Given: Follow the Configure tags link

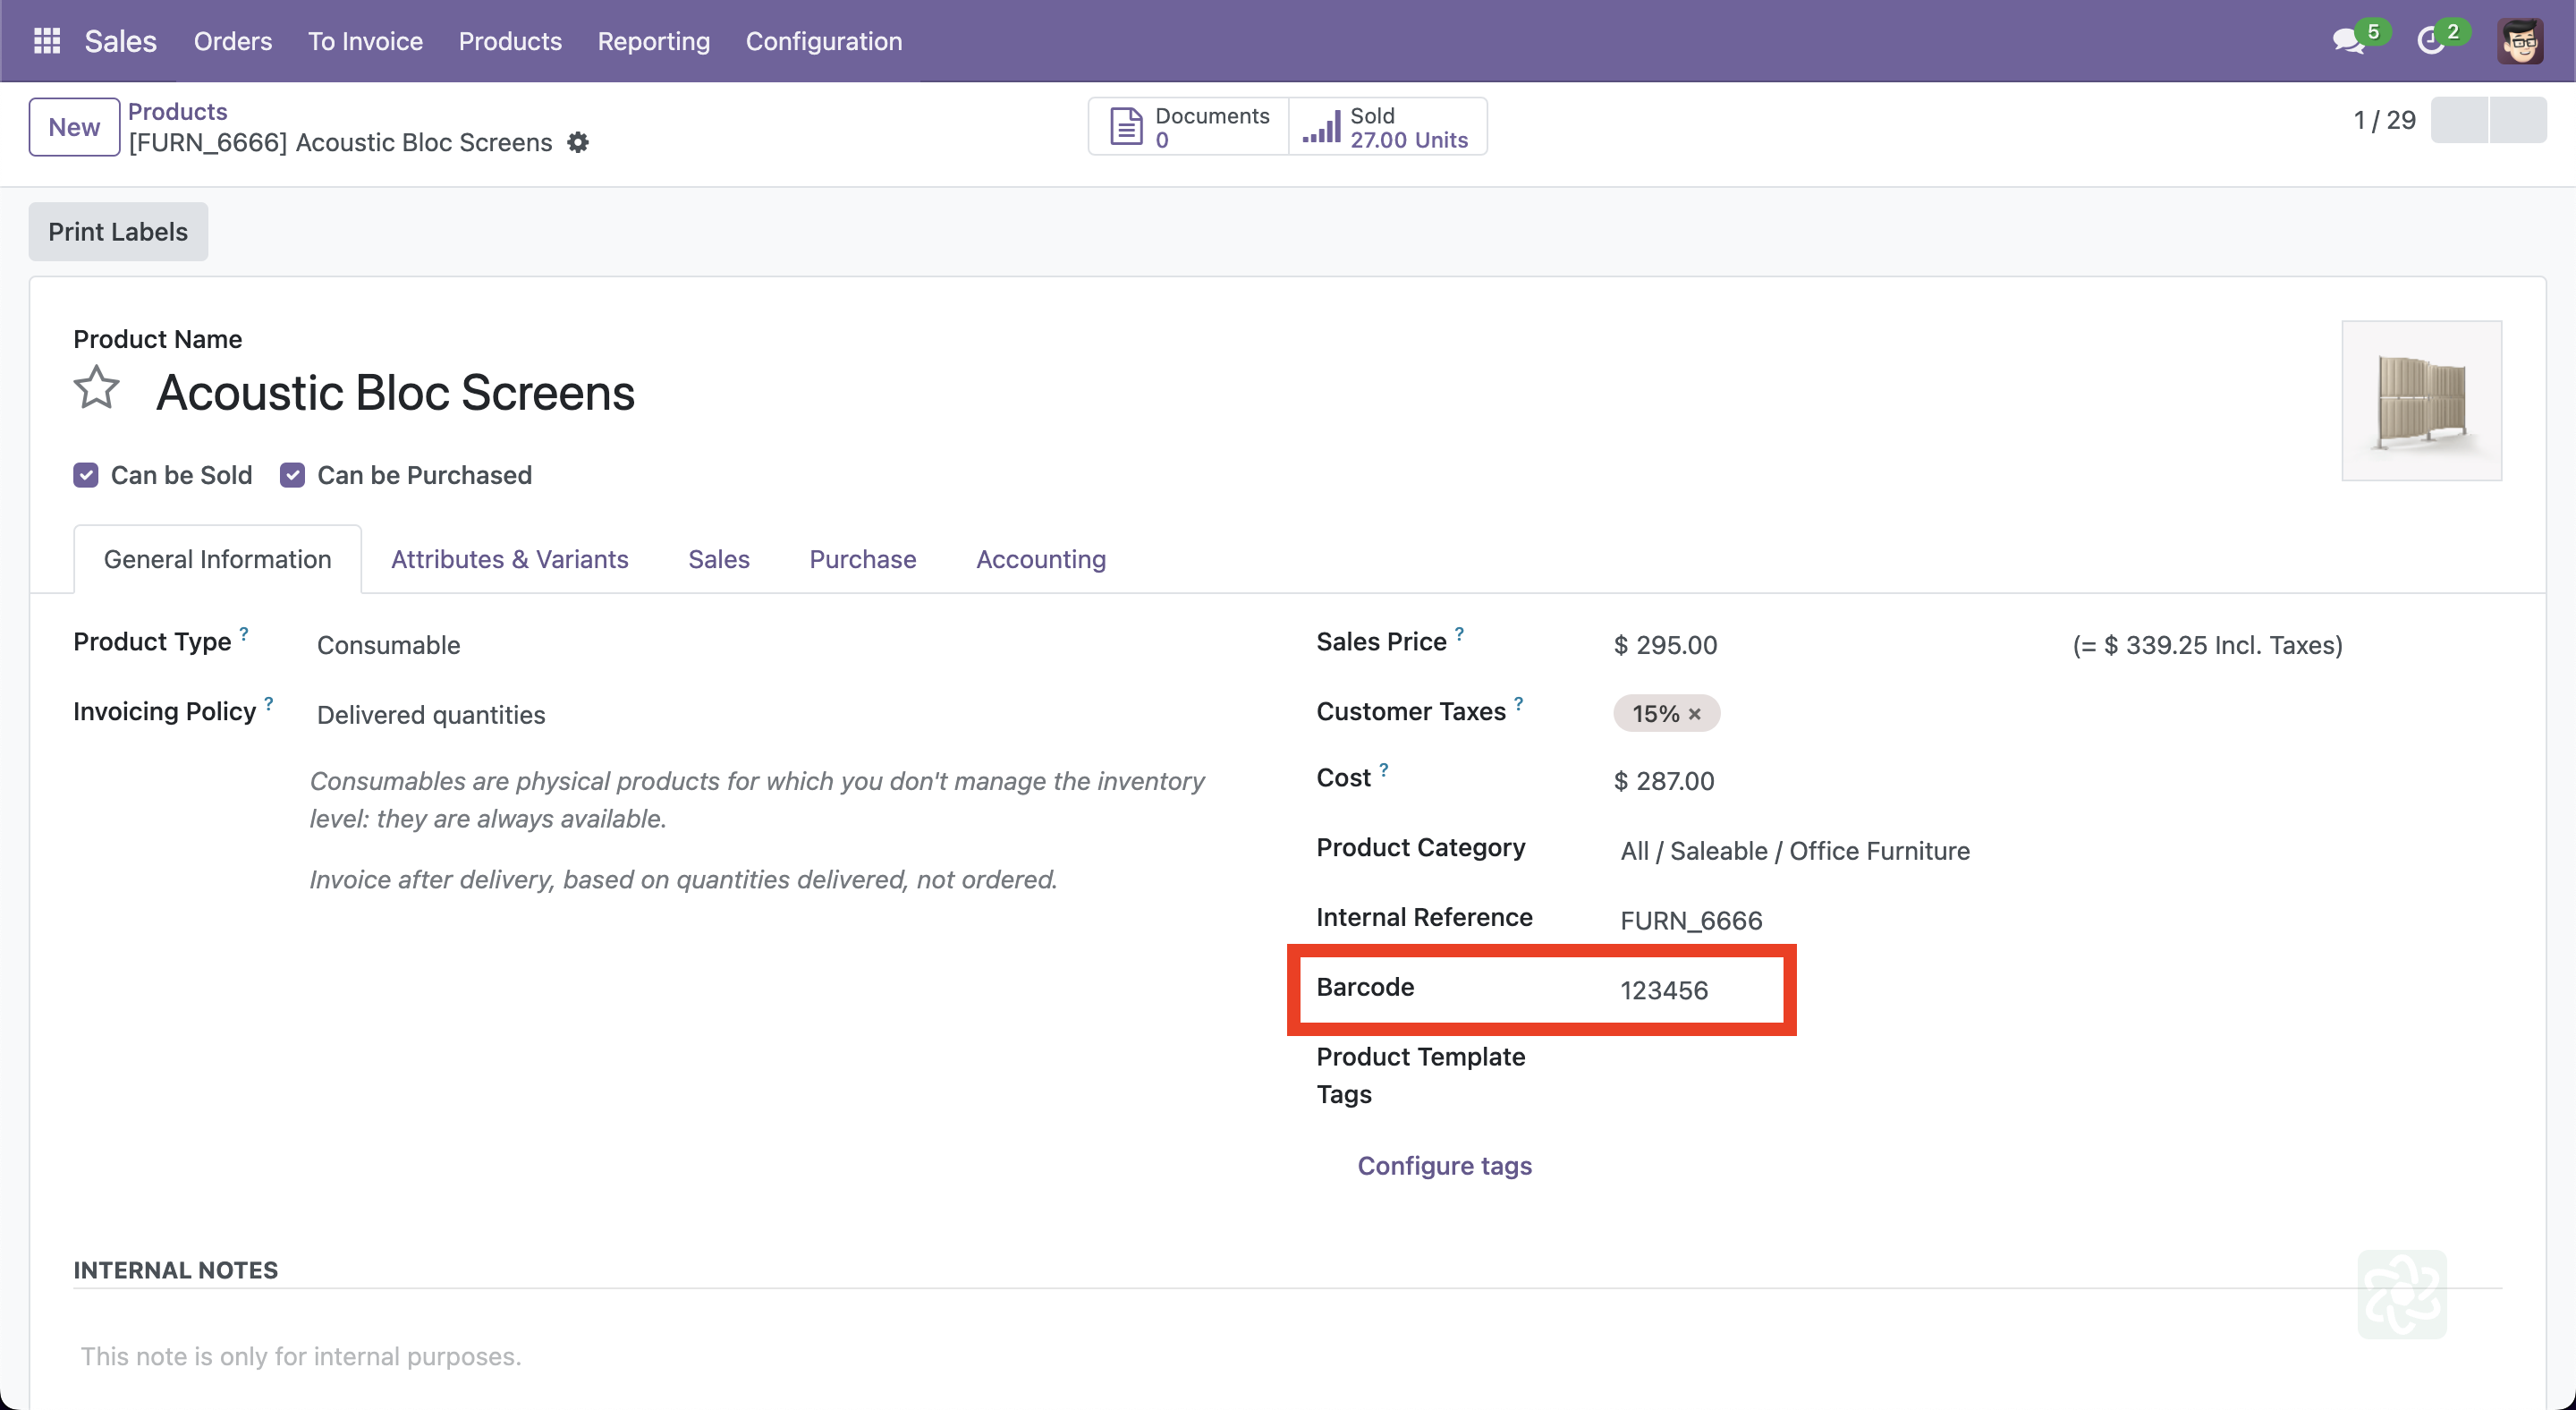Looking at the screenshot, I should 1444,1165.
